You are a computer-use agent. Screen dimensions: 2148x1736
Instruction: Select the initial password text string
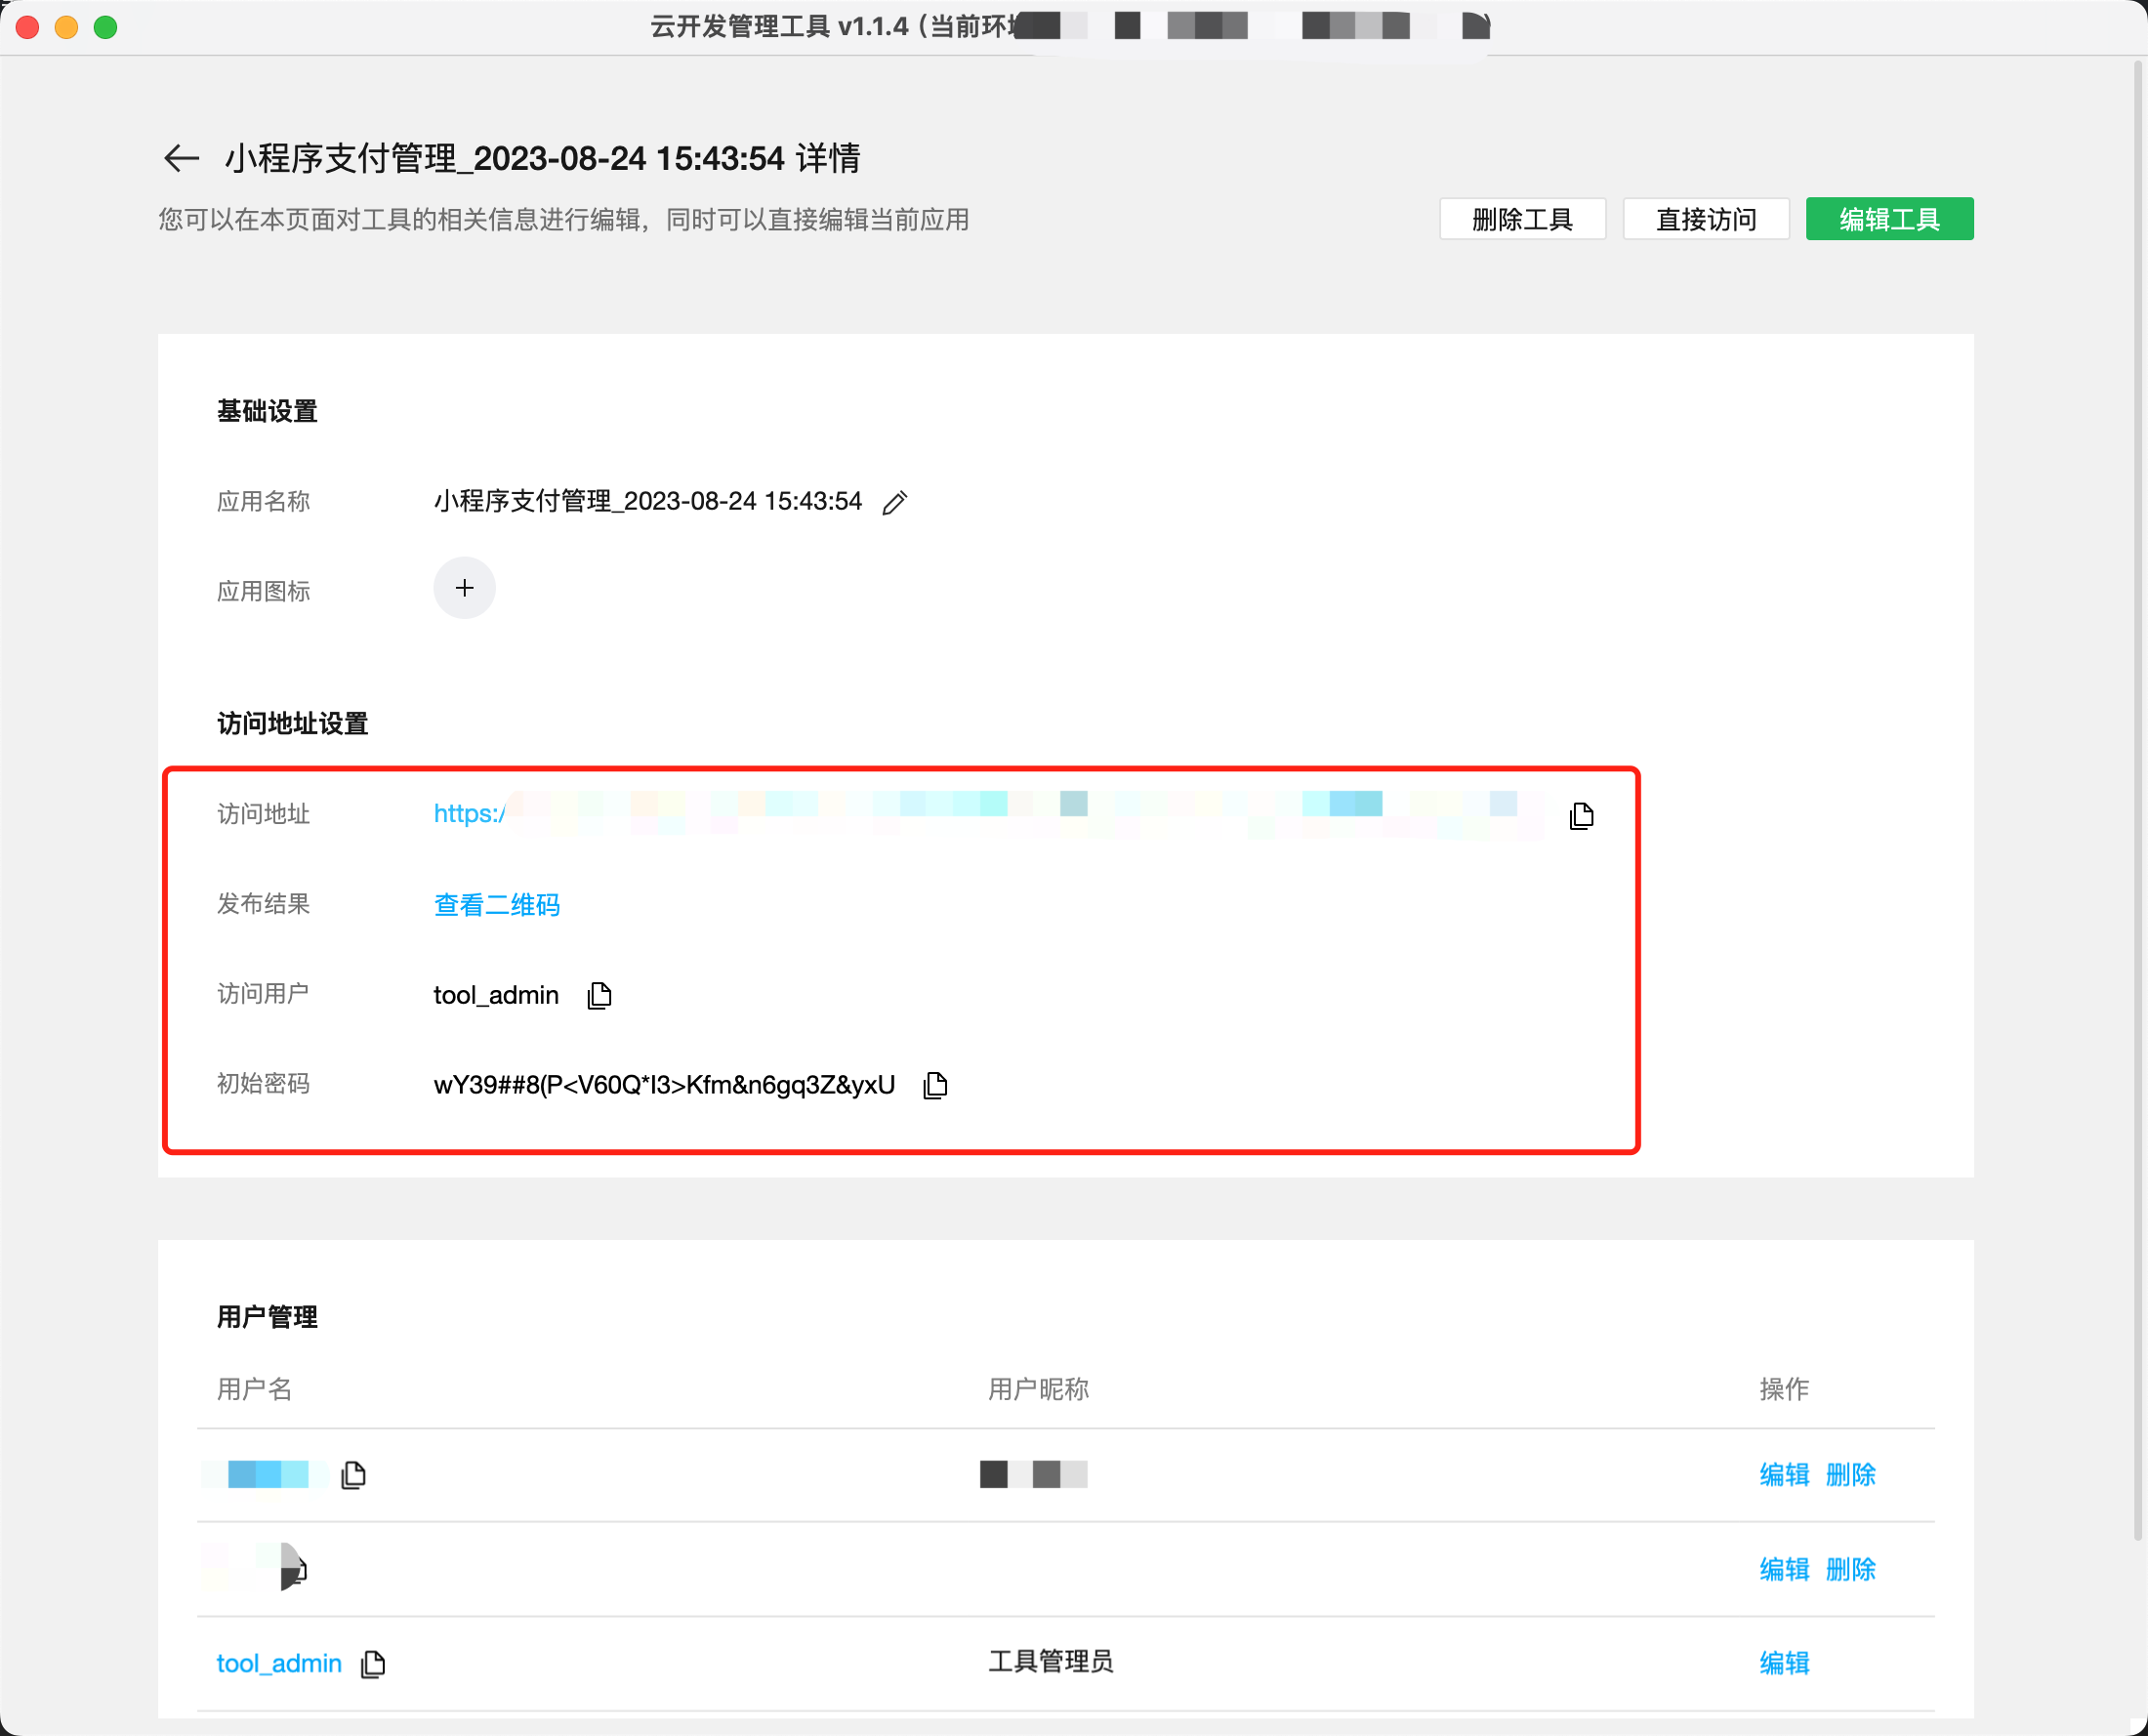(664, 1085)
